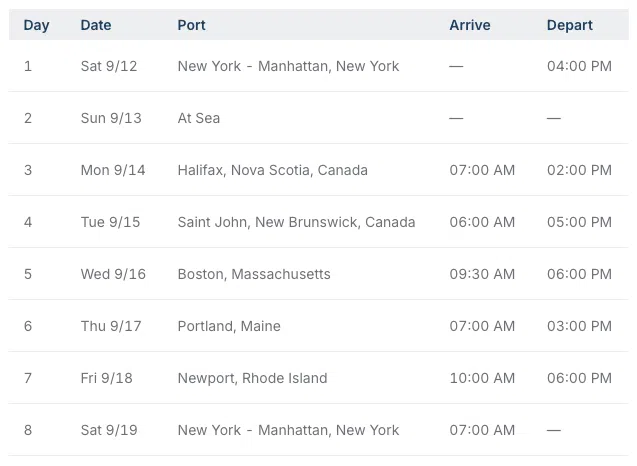
Task: Click the 09:30 AM arrival time
Action: pyautogui.click(x=482, y=274)
